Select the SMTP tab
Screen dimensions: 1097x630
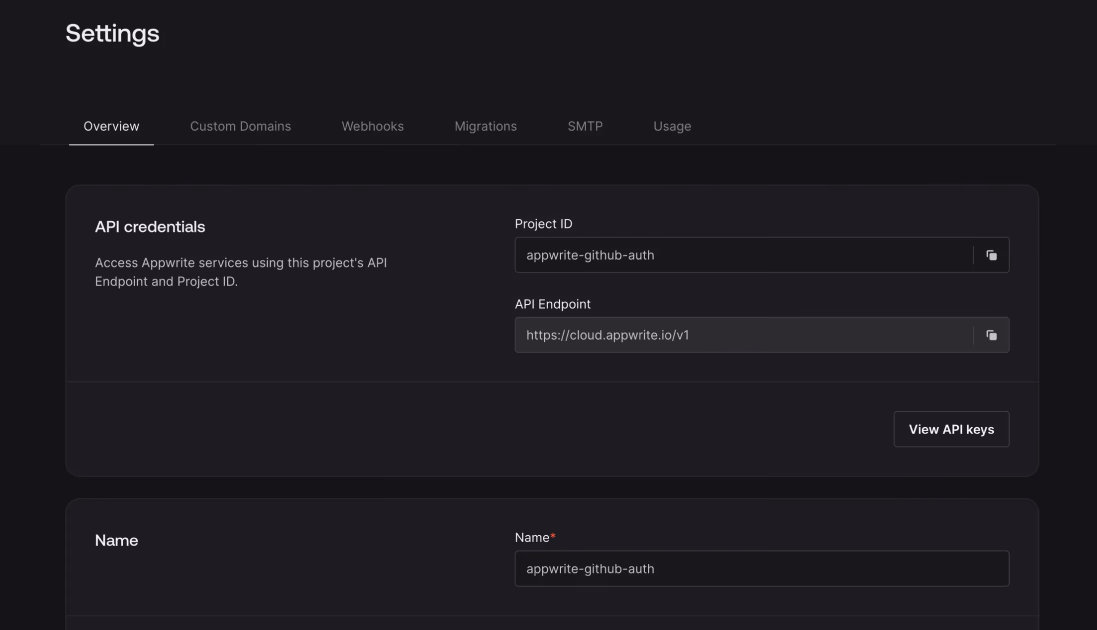coord(585,127)
